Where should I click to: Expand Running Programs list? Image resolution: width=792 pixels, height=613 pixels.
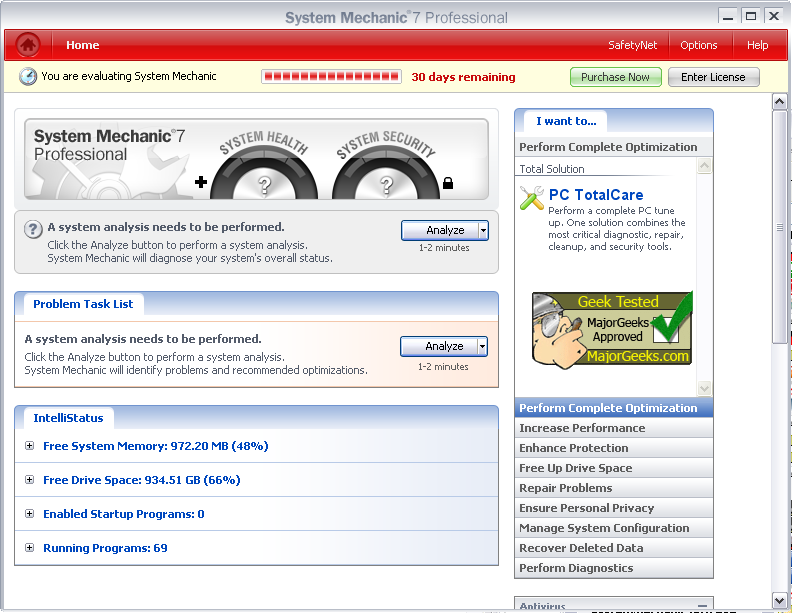pos(30,548)
